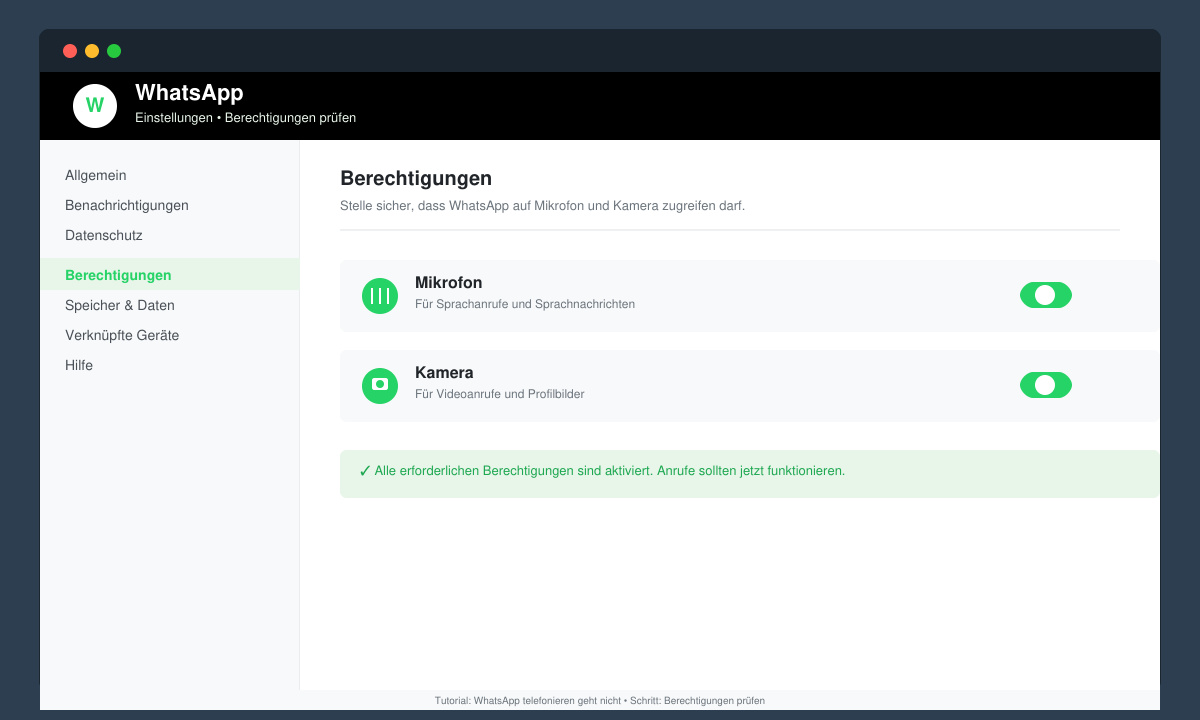Maximize the window with green button
This screenshot has height=720, width=1200.
(x=114, y=51)
